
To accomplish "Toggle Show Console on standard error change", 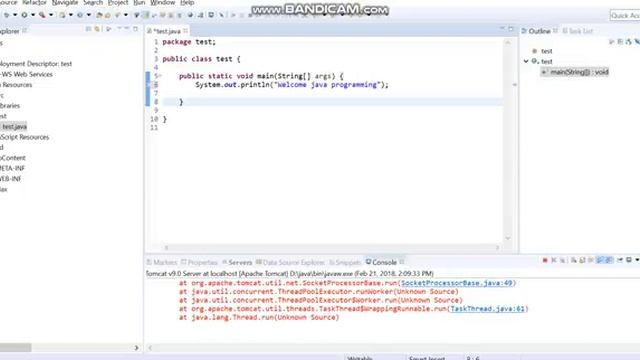I will (x=609, y=260).
